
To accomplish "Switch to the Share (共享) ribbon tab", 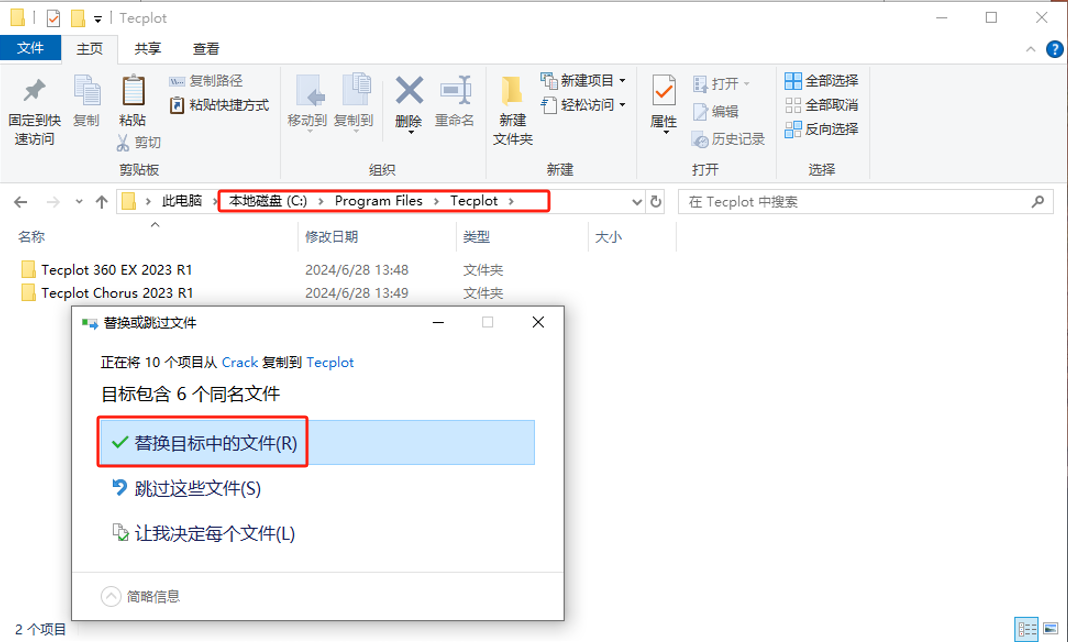I will point(148,49).
